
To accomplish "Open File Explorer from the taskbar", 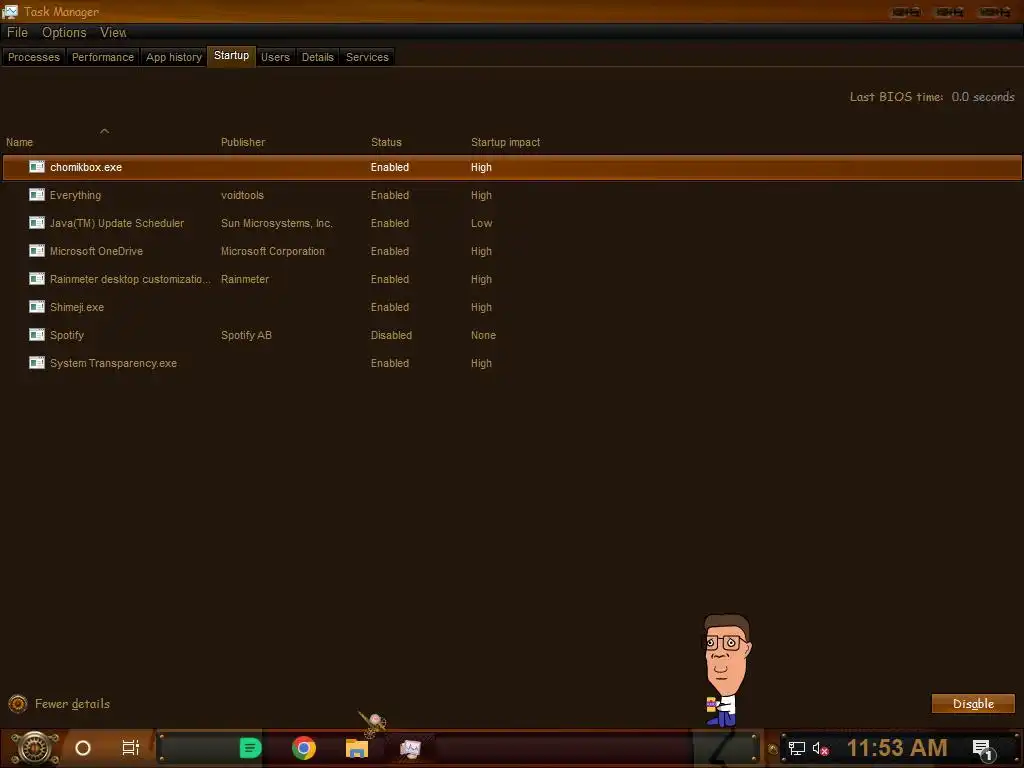I will pos(357,748).
